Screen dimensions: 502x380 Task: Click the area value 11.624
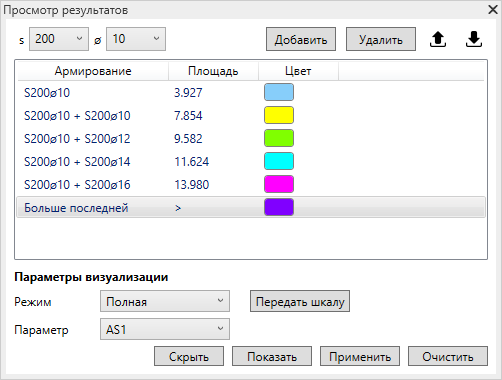coord(192,162)
